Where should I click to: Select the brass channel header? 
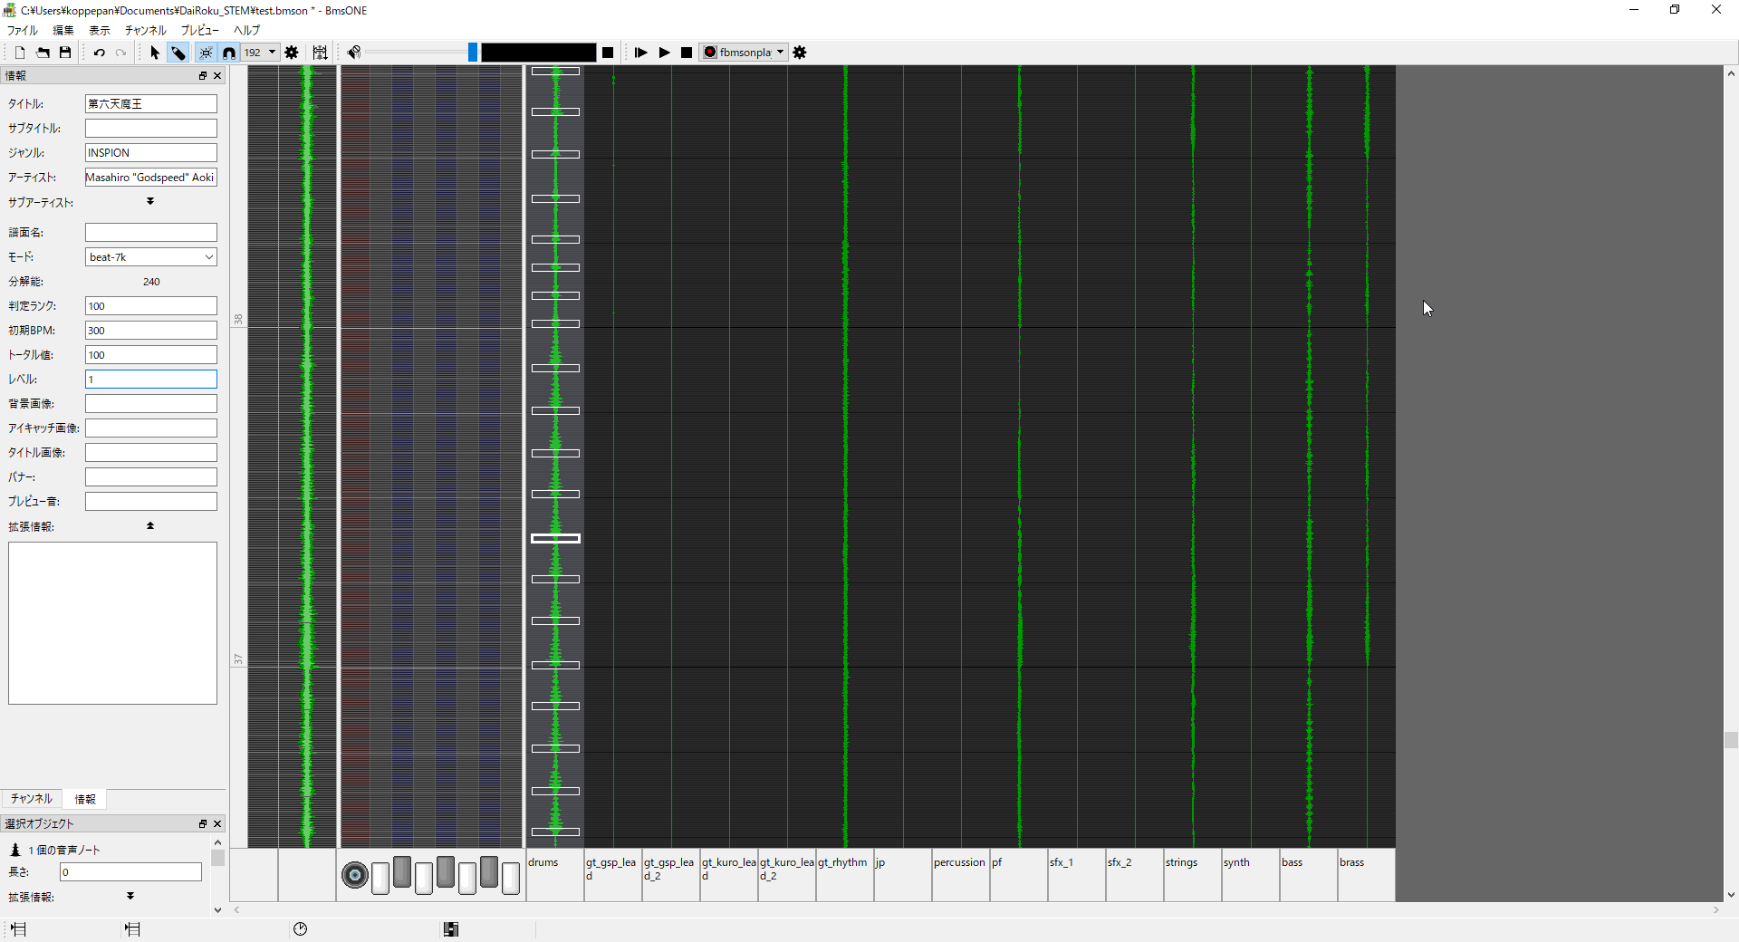click(x=1367, y=875)
